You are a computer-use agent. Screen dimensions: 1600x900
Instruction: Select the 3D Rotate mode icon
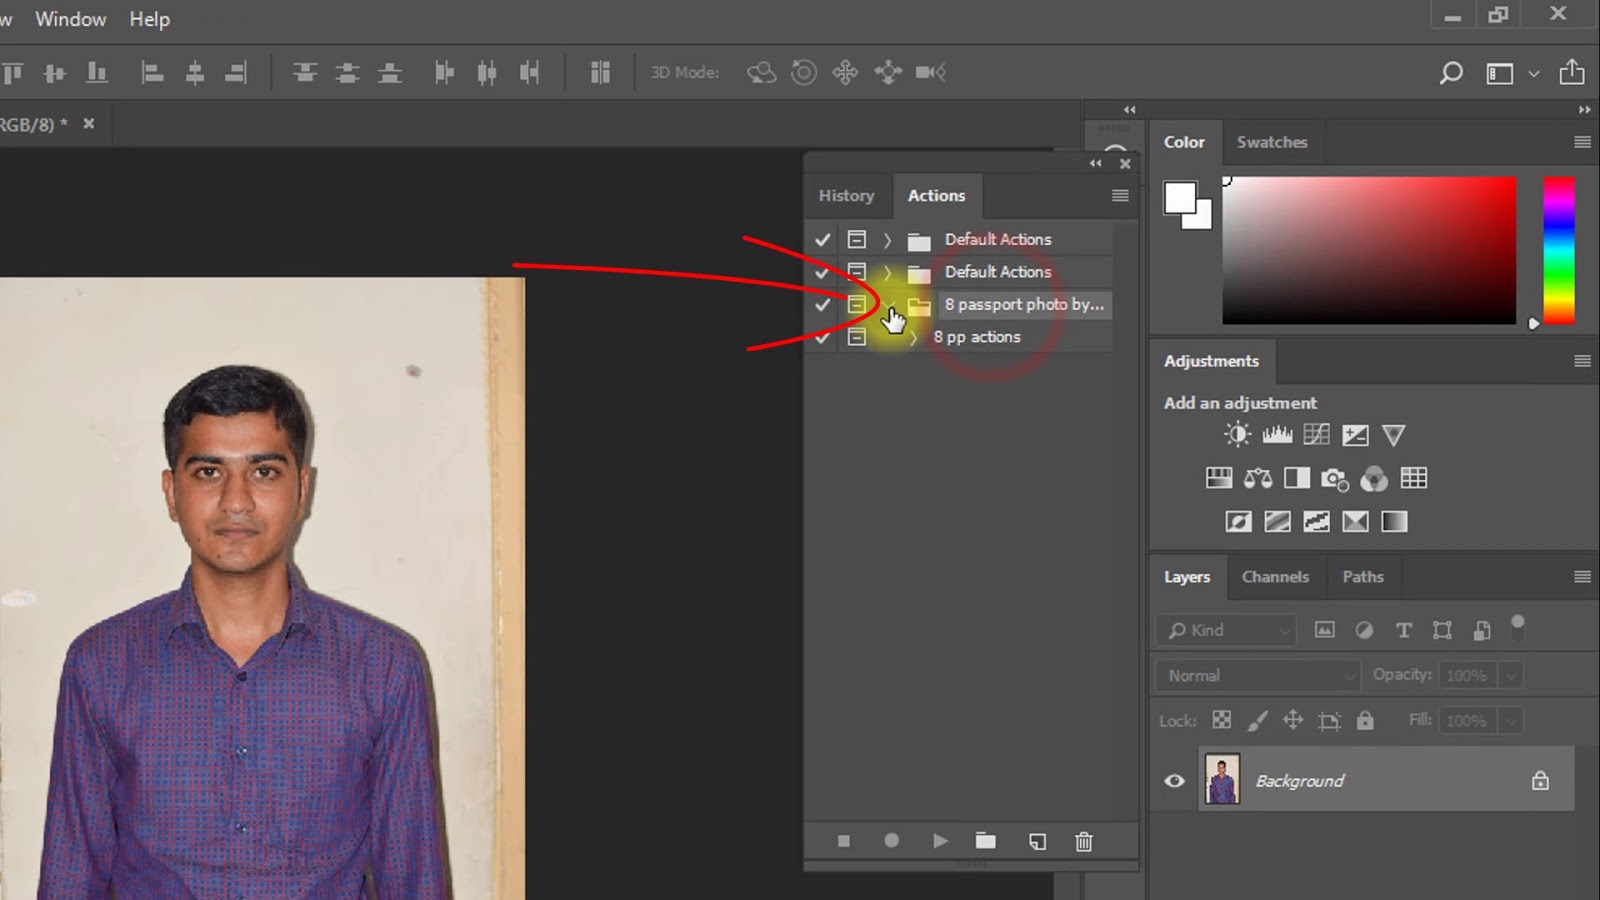point(761,72)
